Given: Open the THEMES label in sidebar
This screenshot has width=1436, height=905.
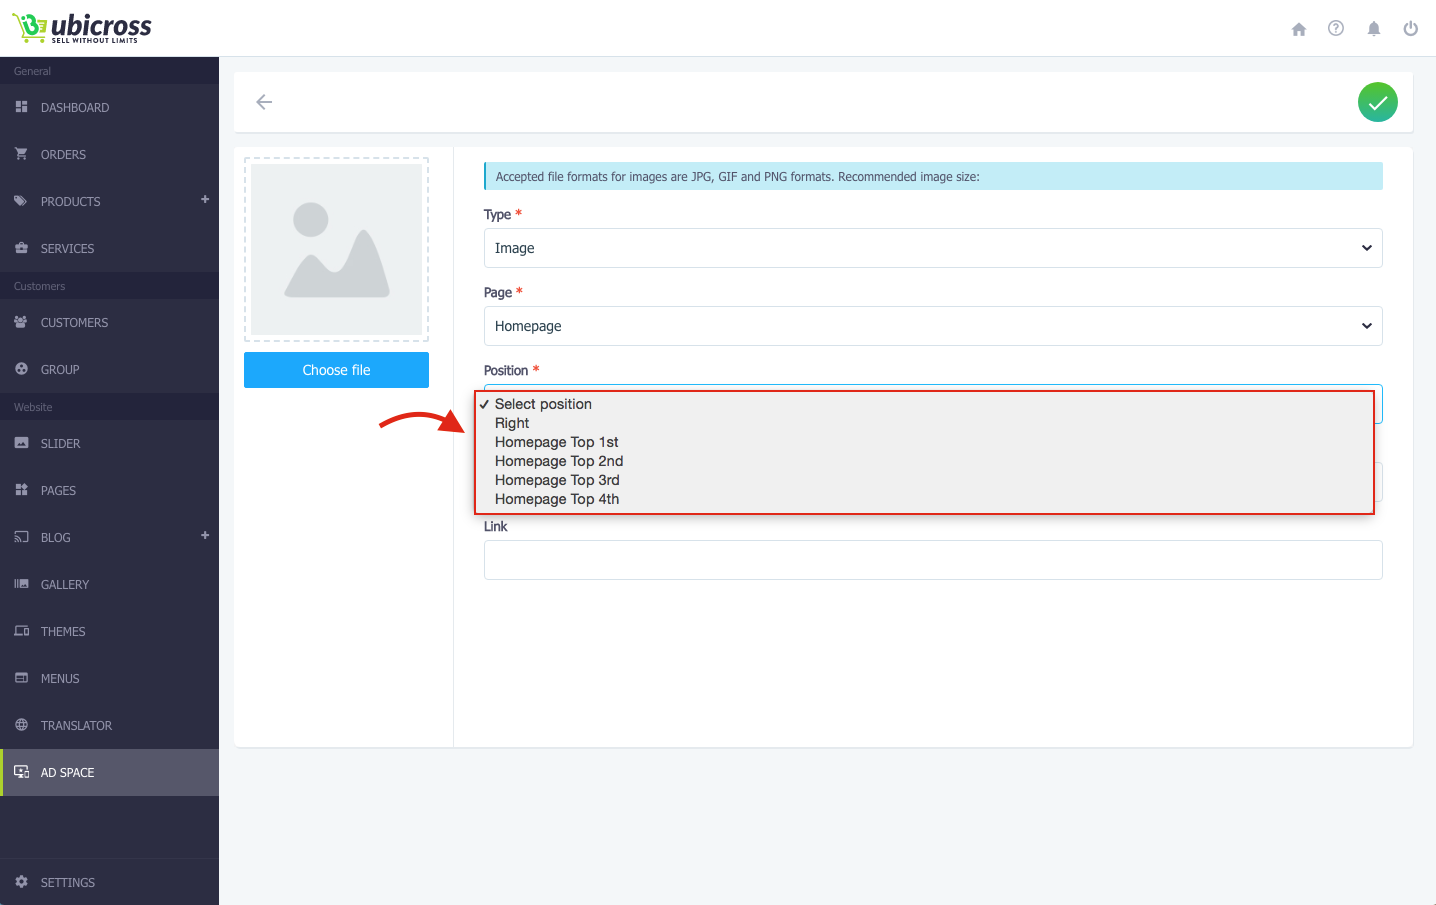Looking at the screenshot, I should tap(63, 632).
